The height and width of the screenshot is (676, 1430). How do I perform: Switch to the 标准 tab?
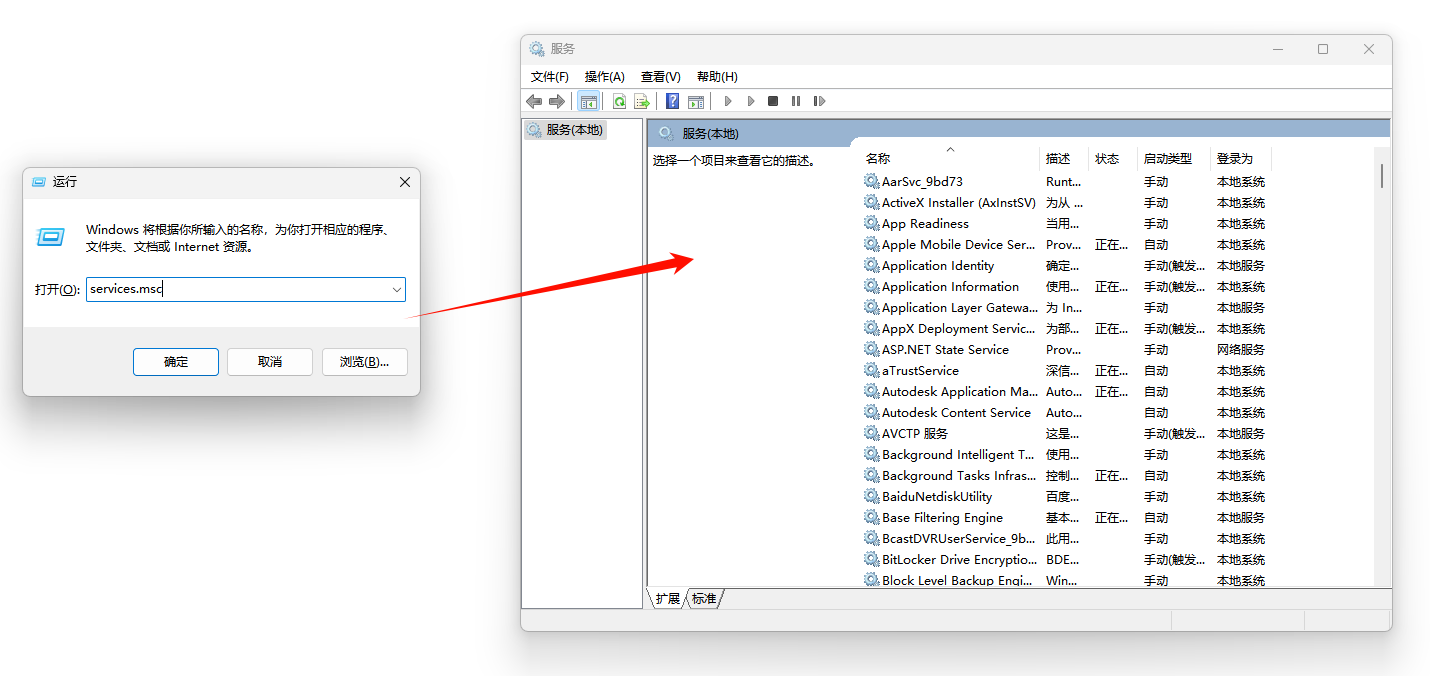(x=704, y=599)
